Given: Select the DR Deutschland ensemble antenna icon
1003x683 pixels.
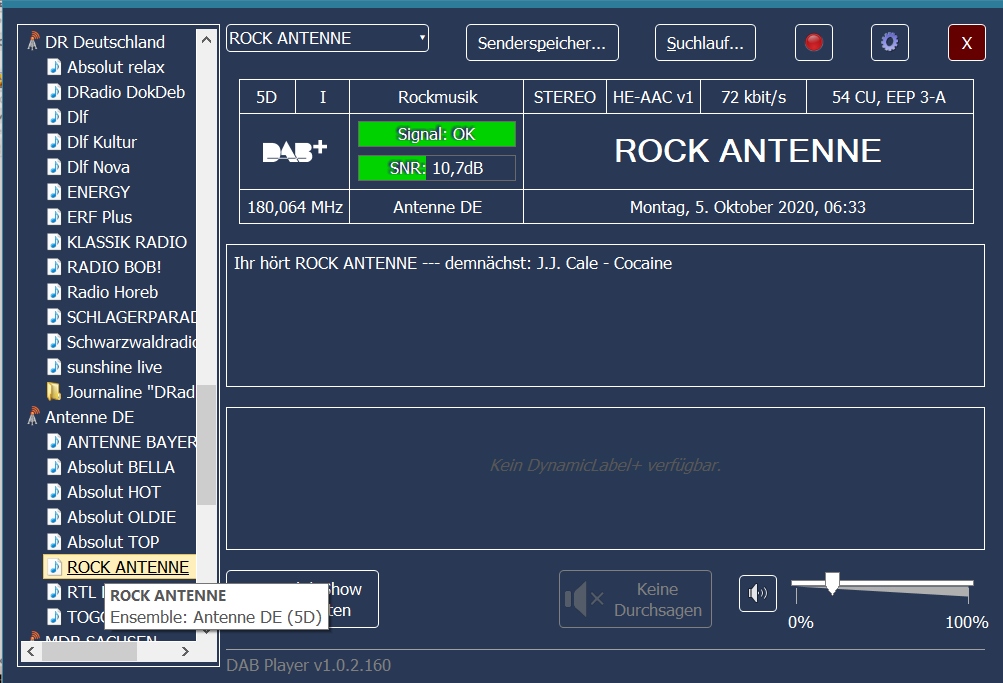Looking at the screenshot, I should click(x=33, y=42).
